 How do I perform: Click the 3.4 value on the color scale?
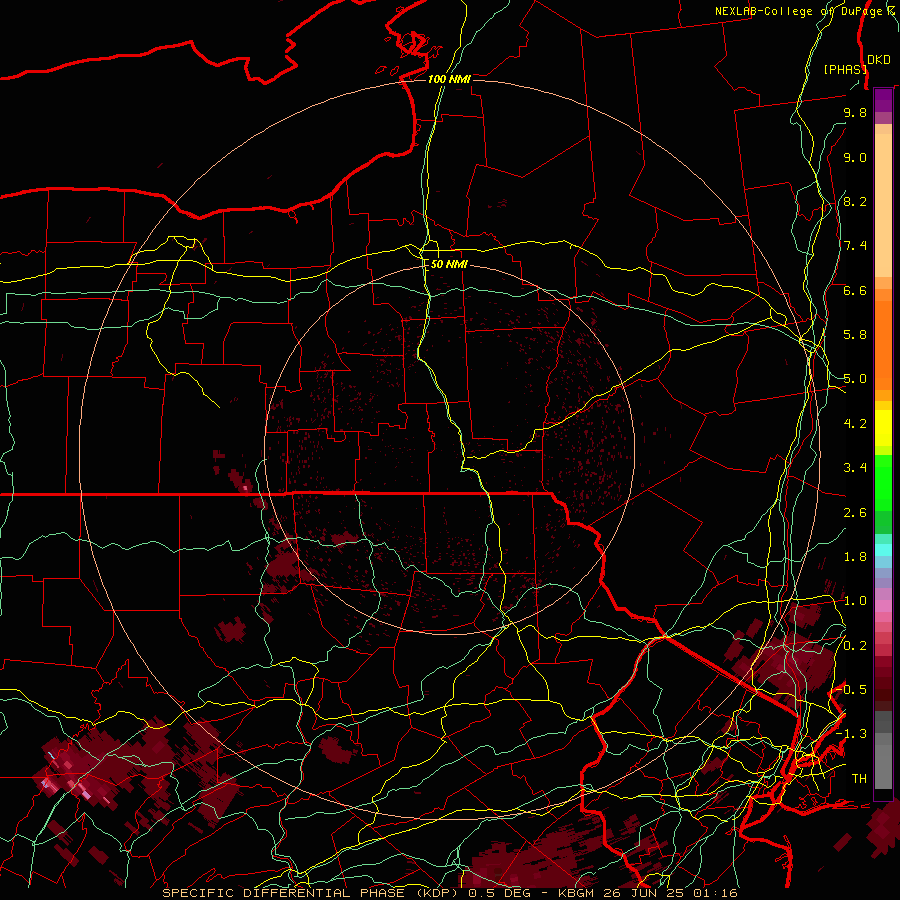855,468
